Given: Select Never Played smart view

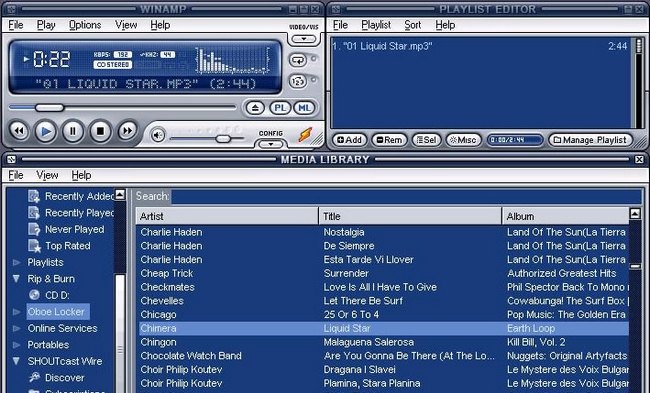Looking at the screenshot, I should (66, 229).
